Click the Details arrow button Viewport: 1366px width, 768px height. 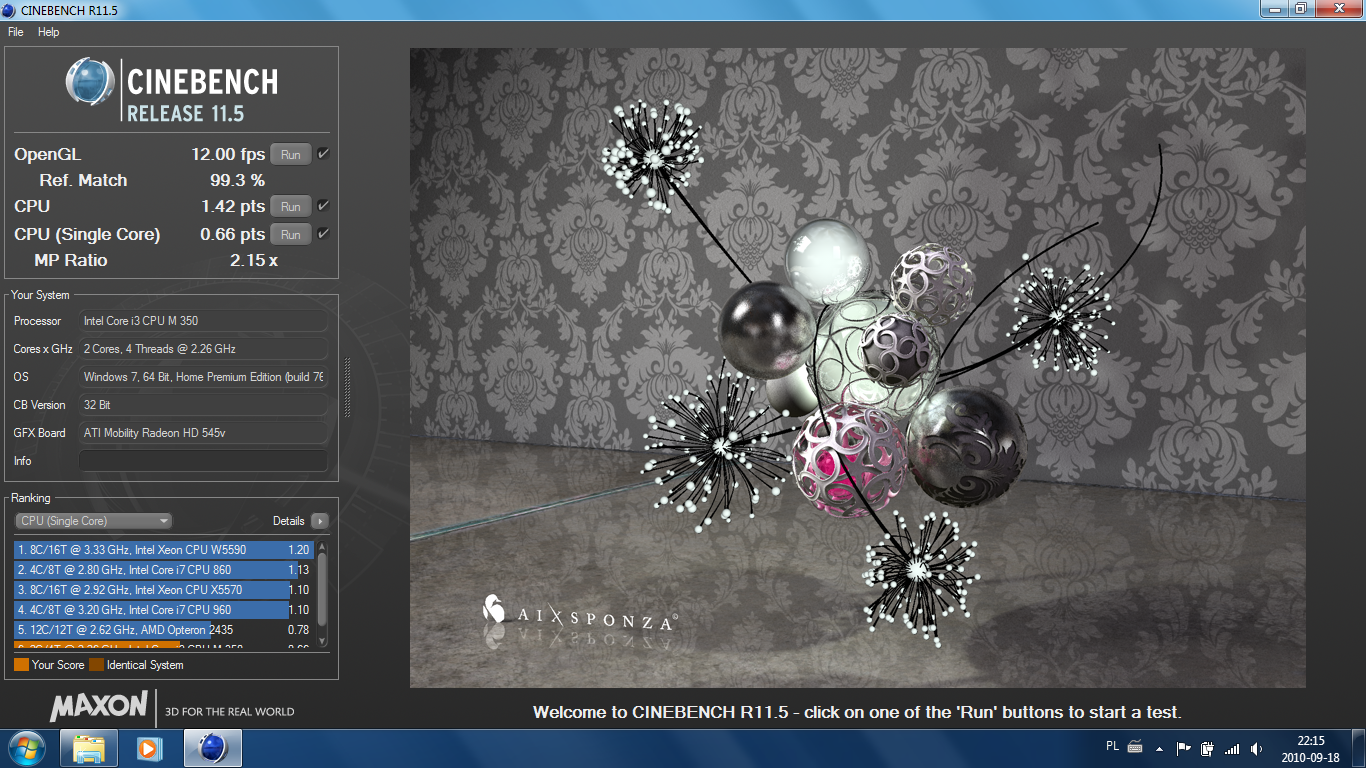[x=319, y=521]
